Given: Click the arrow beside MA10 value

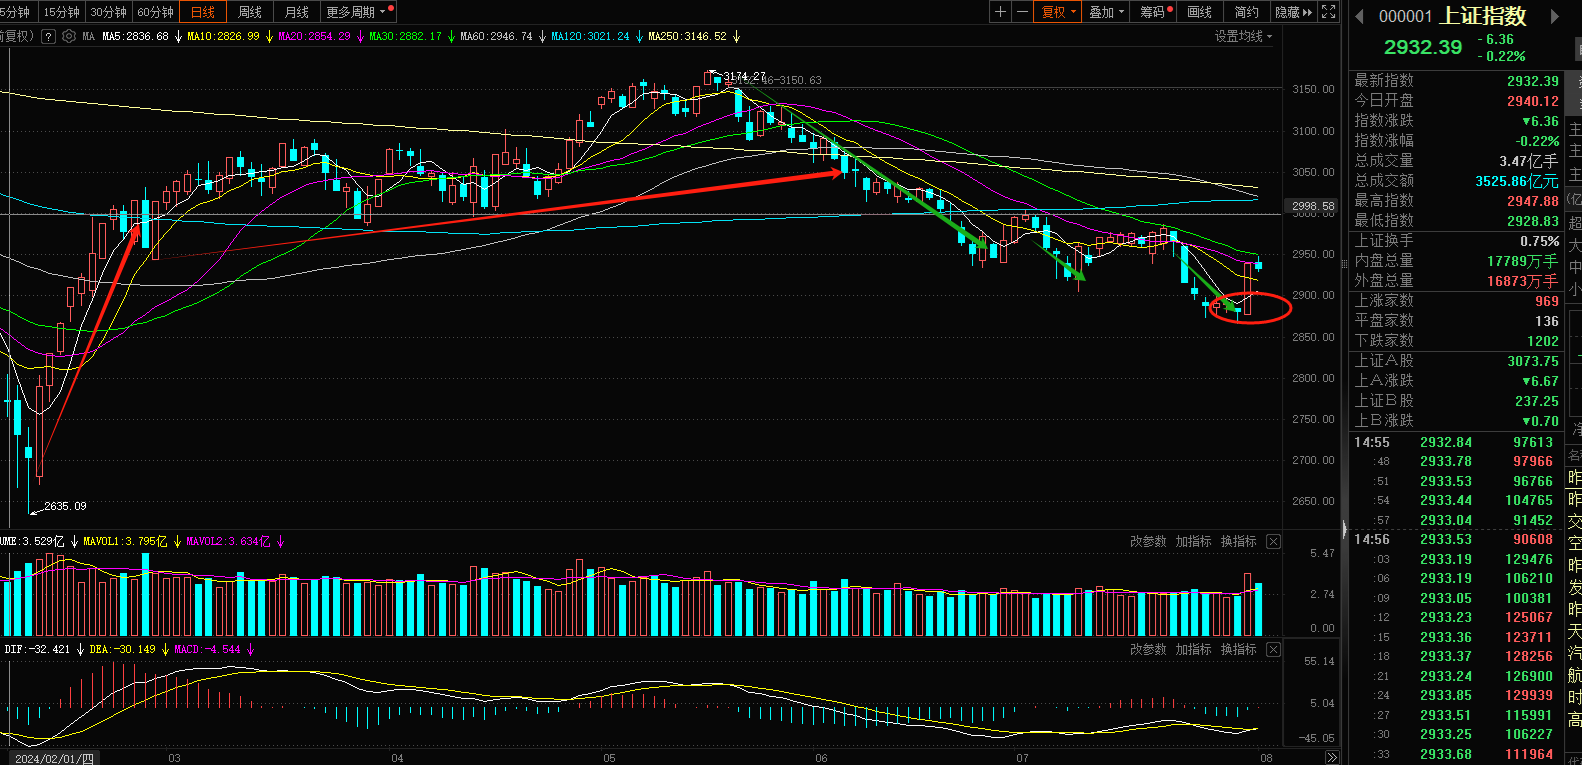Looking at the screenshot, I should click(269, 36).
